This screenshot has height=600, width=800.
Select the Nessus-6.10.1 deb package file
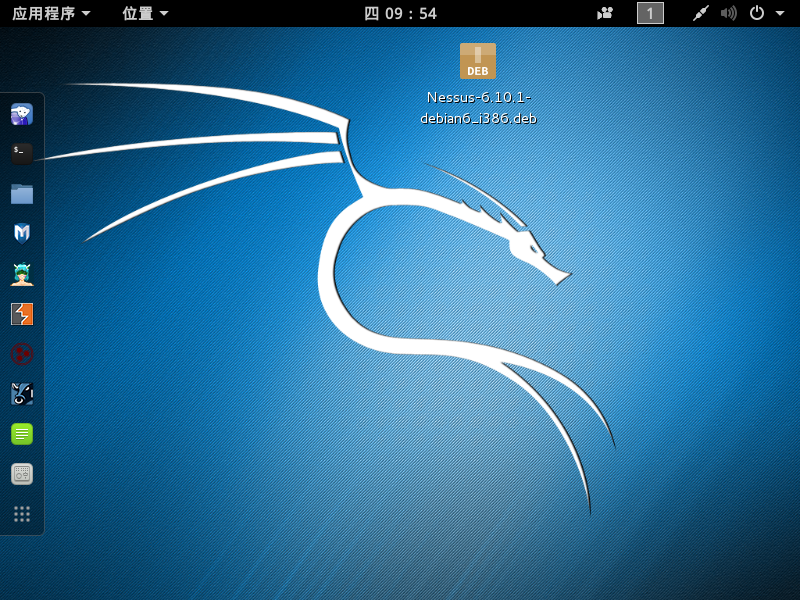click(478, 62)
